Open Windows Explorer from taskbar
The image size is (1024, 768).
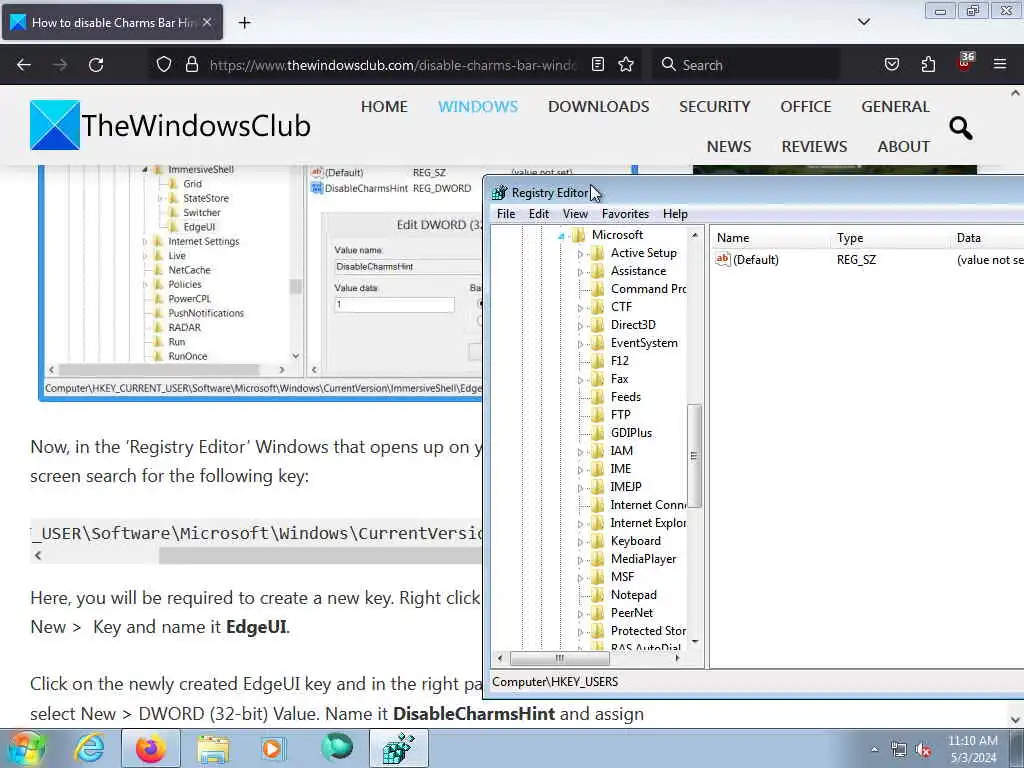click(x=213, y=748)
